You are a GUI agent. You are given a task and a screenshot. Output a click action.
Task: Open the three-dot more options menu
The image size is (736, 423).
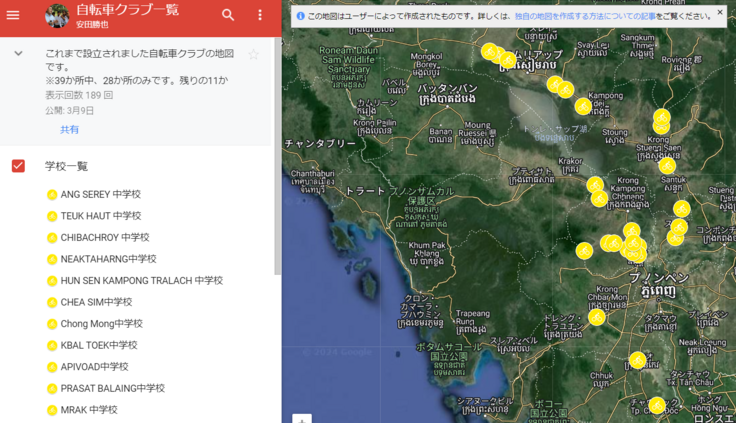[x=260, y=15]
